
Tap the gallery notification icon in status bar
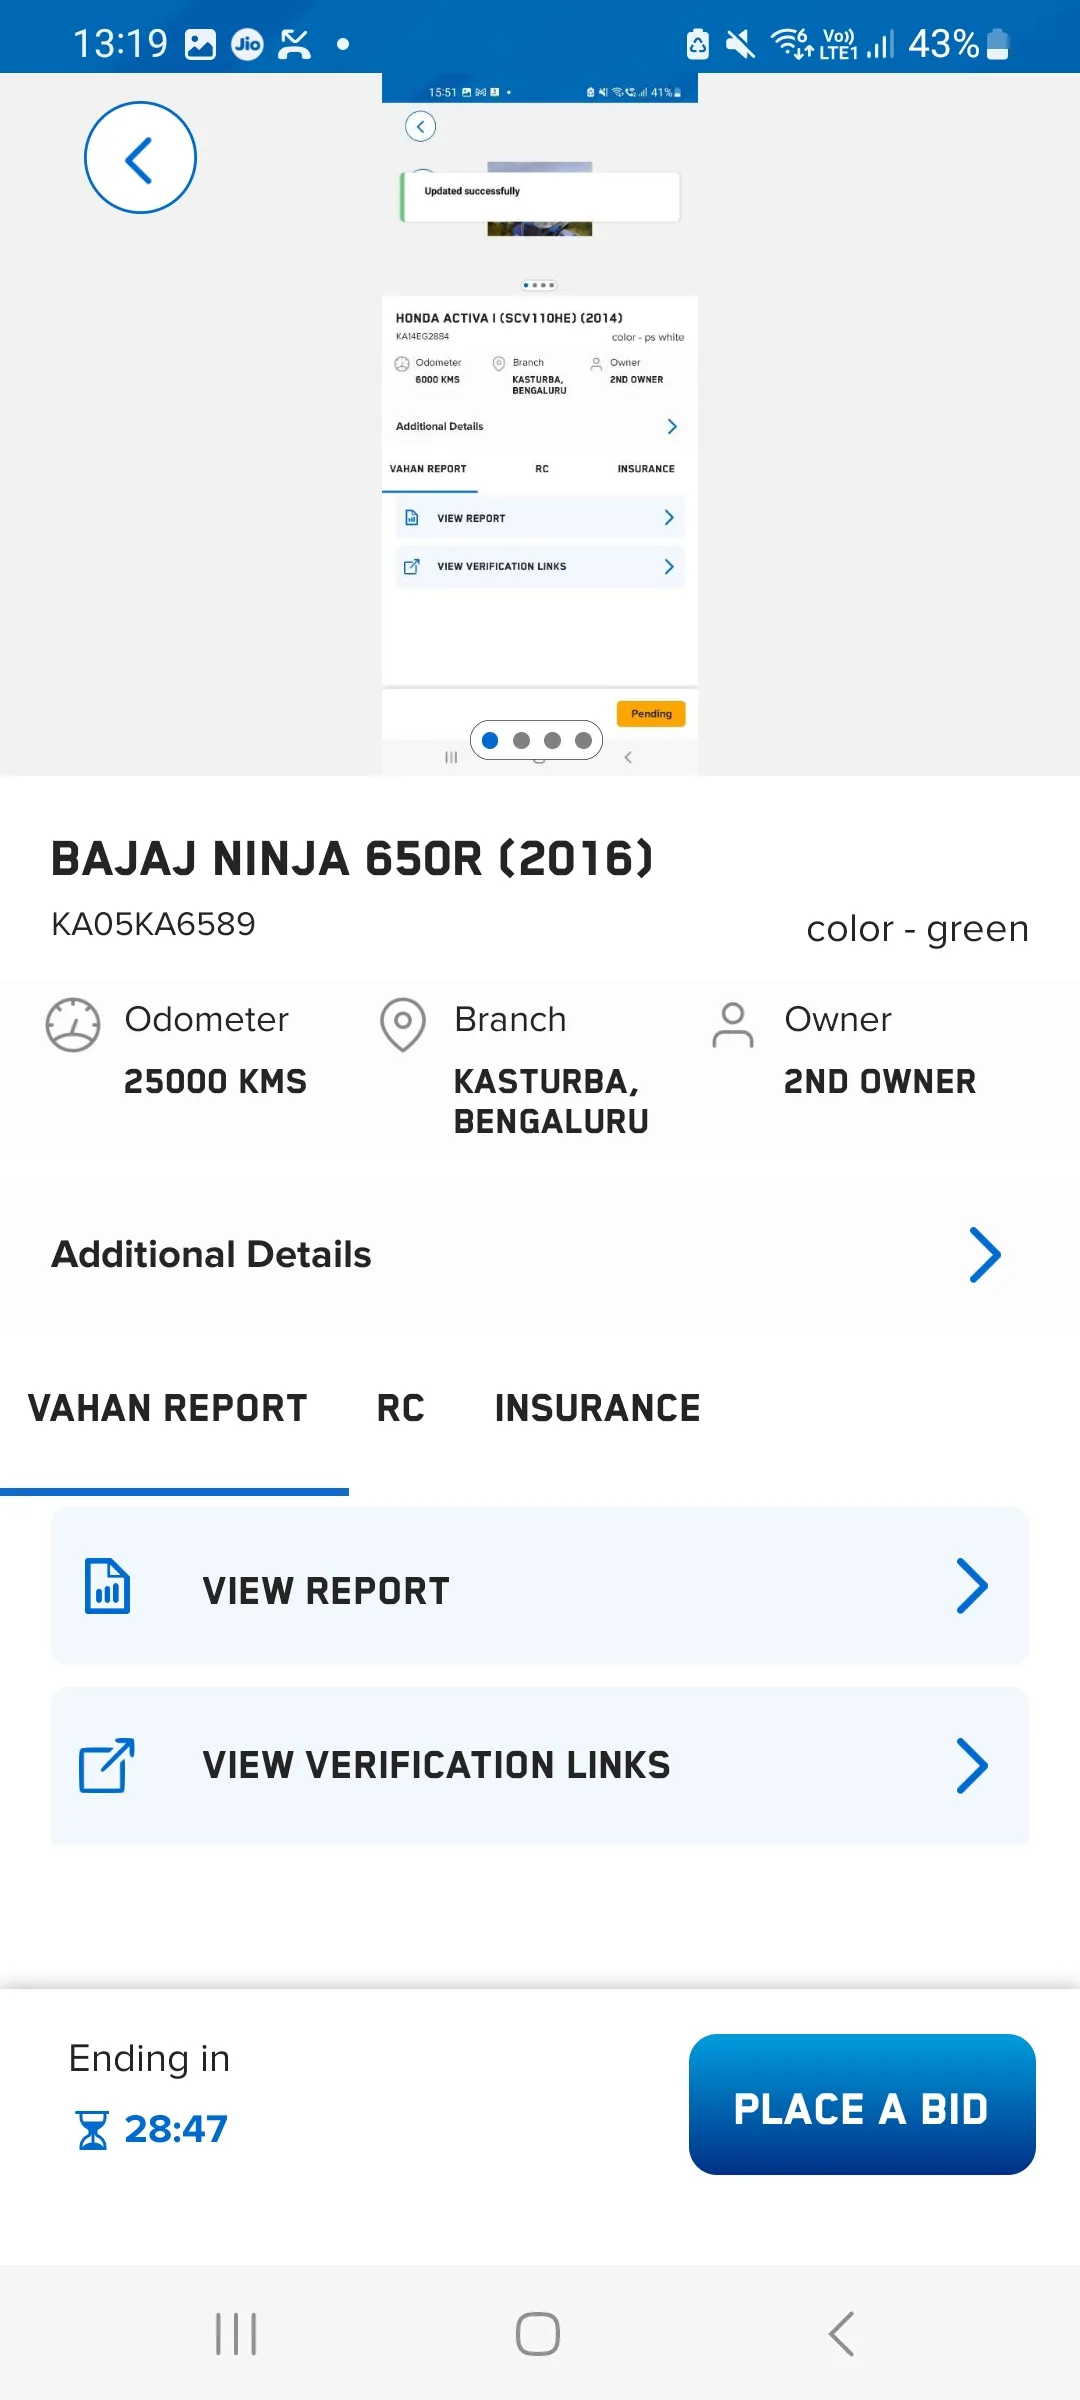pyautogui.click(x=201, y=44)
